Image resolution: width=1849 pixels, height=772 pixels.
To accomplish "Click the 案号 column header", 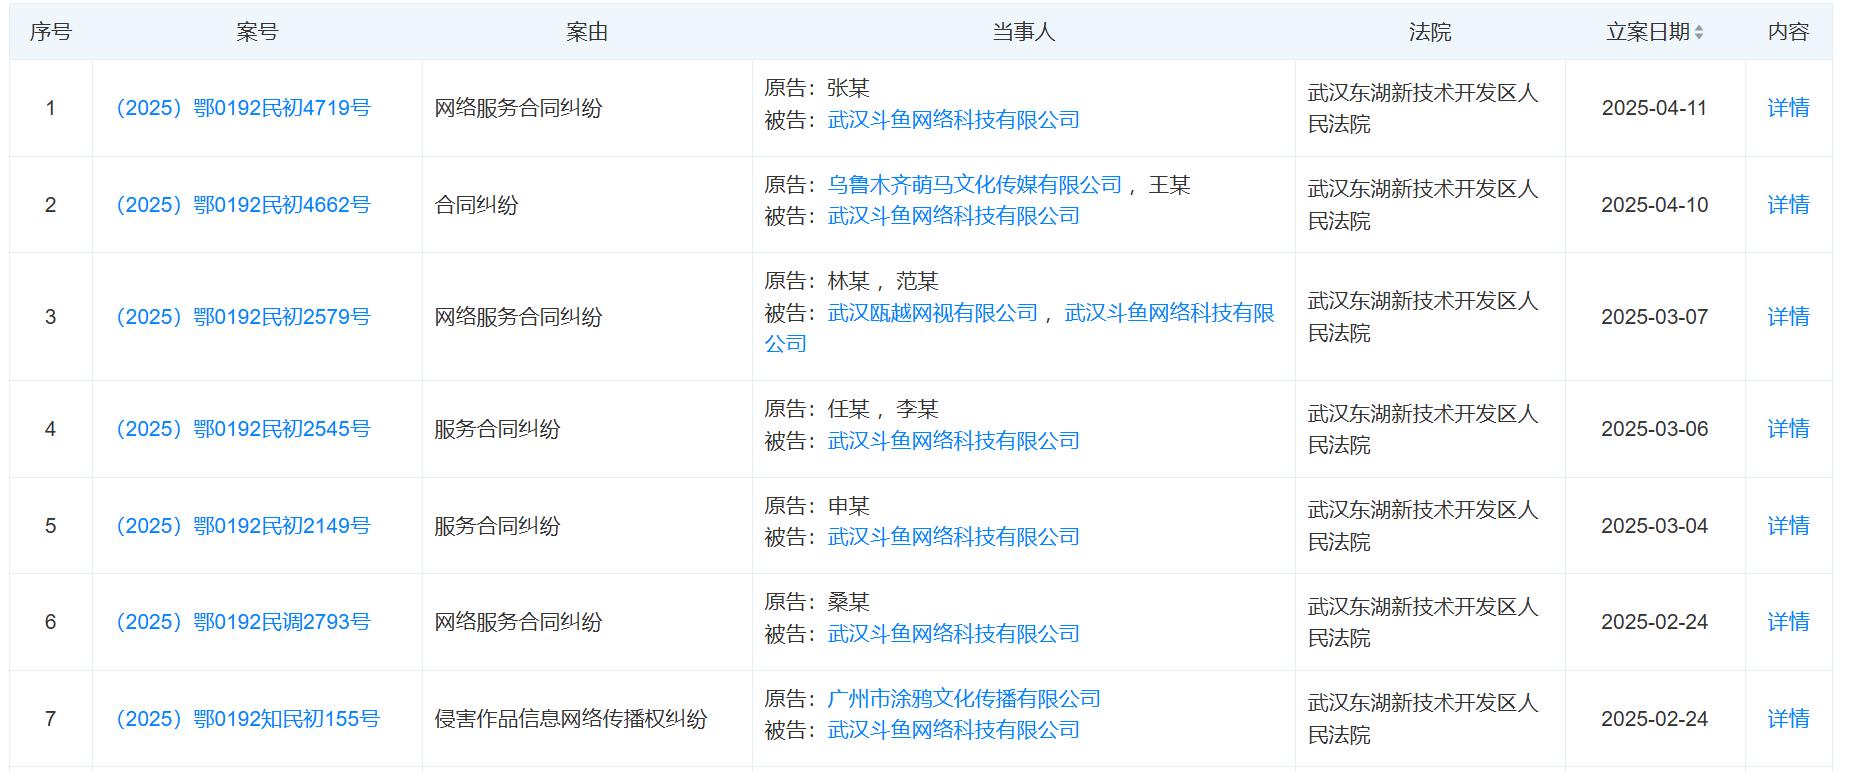I will [257, 32].
